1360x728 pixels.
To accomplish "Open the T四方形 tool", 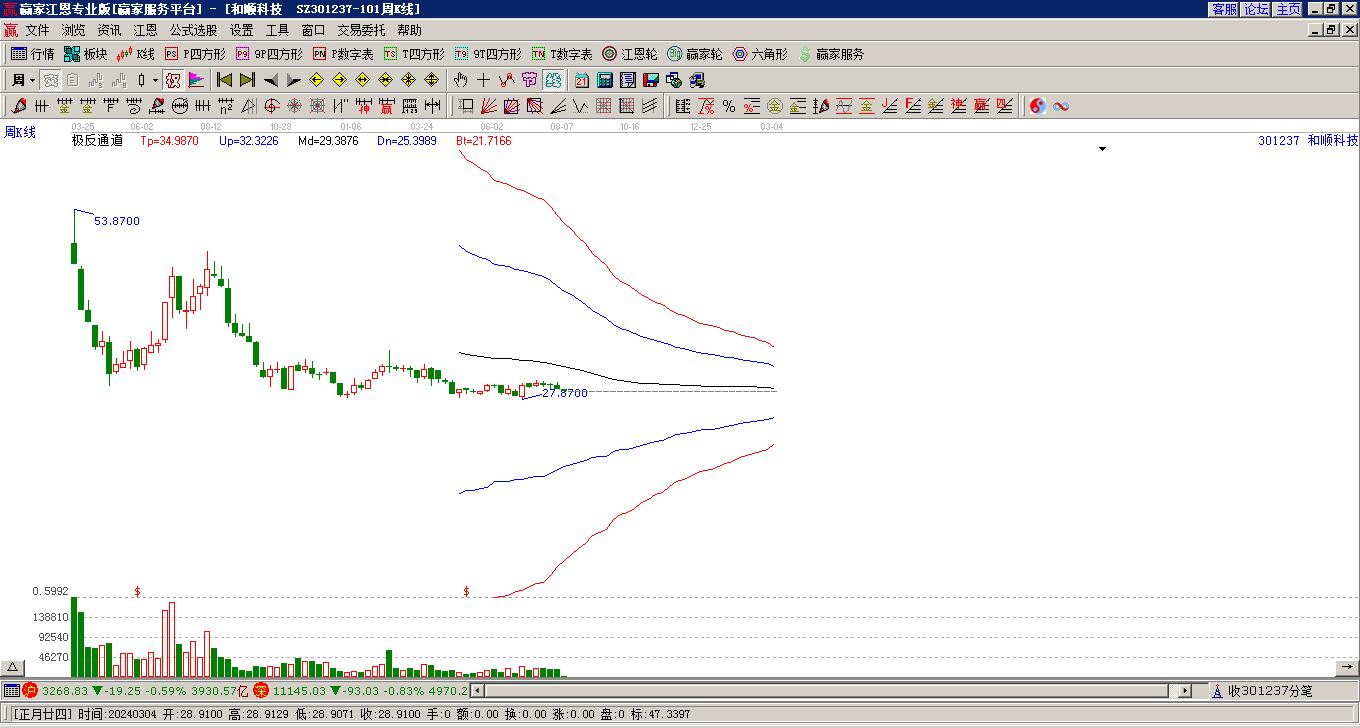I will click(414, 54).
